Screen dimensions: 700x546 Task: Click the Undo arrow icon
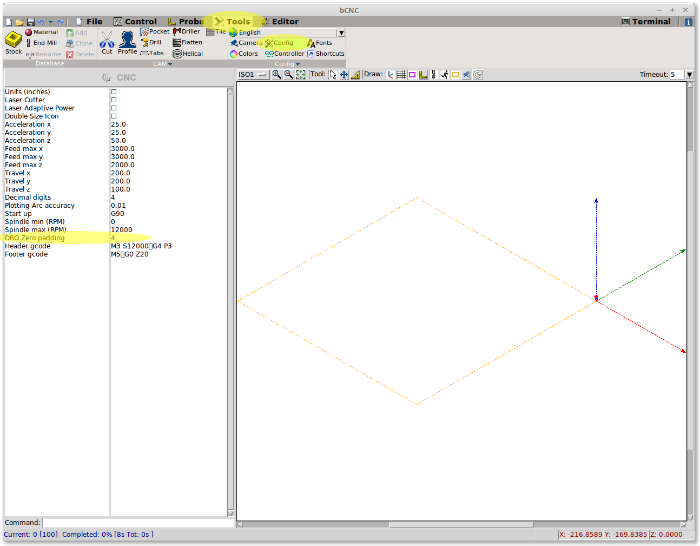pyautogui.click(x=41, y=22)
